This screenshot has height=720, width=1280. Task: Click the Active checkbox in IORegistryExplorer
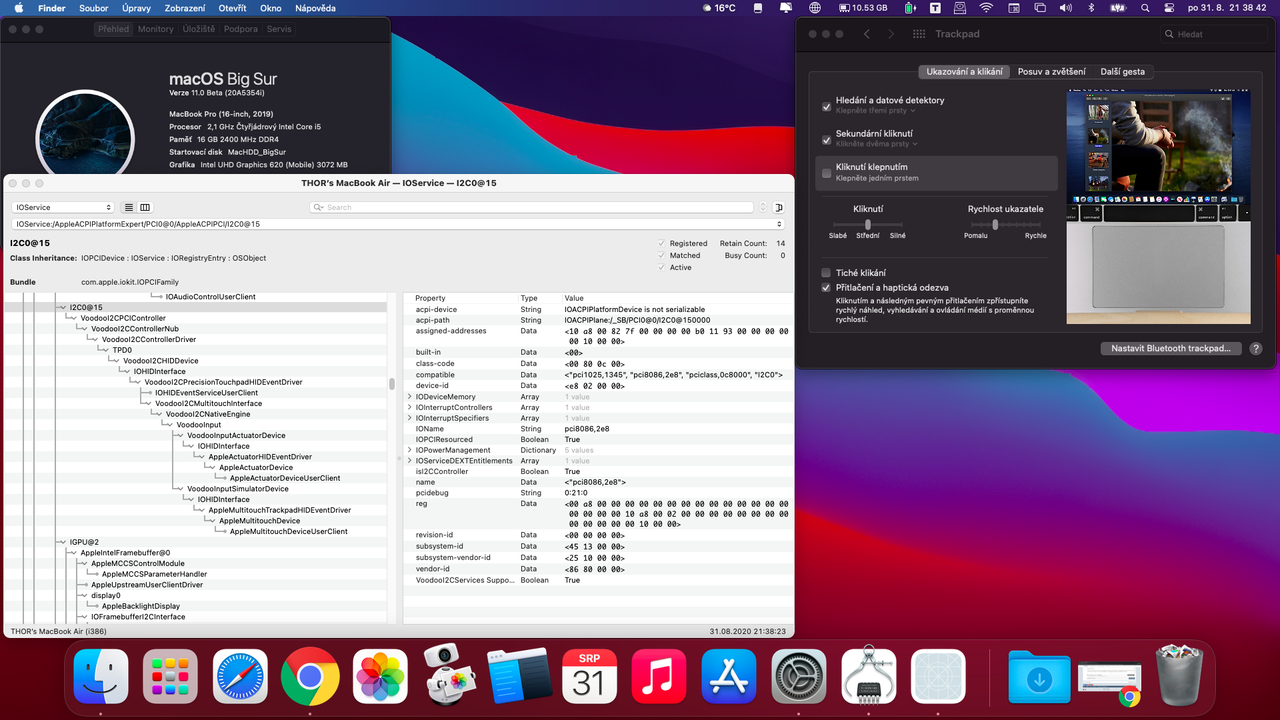pyautogui.click(x=661, y=267)
